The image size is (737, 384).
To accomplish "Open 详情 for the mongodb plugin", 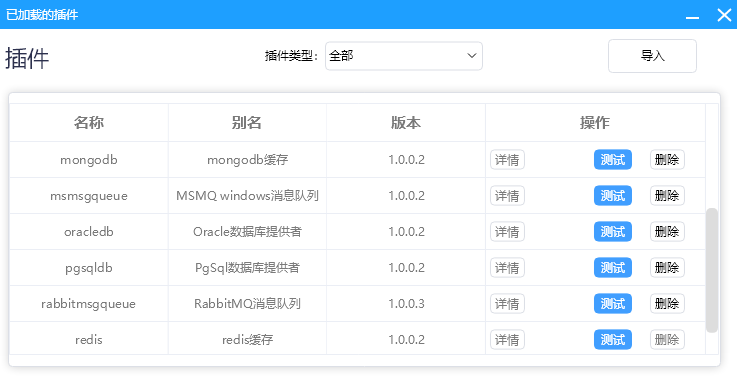I will click(507, 160).
